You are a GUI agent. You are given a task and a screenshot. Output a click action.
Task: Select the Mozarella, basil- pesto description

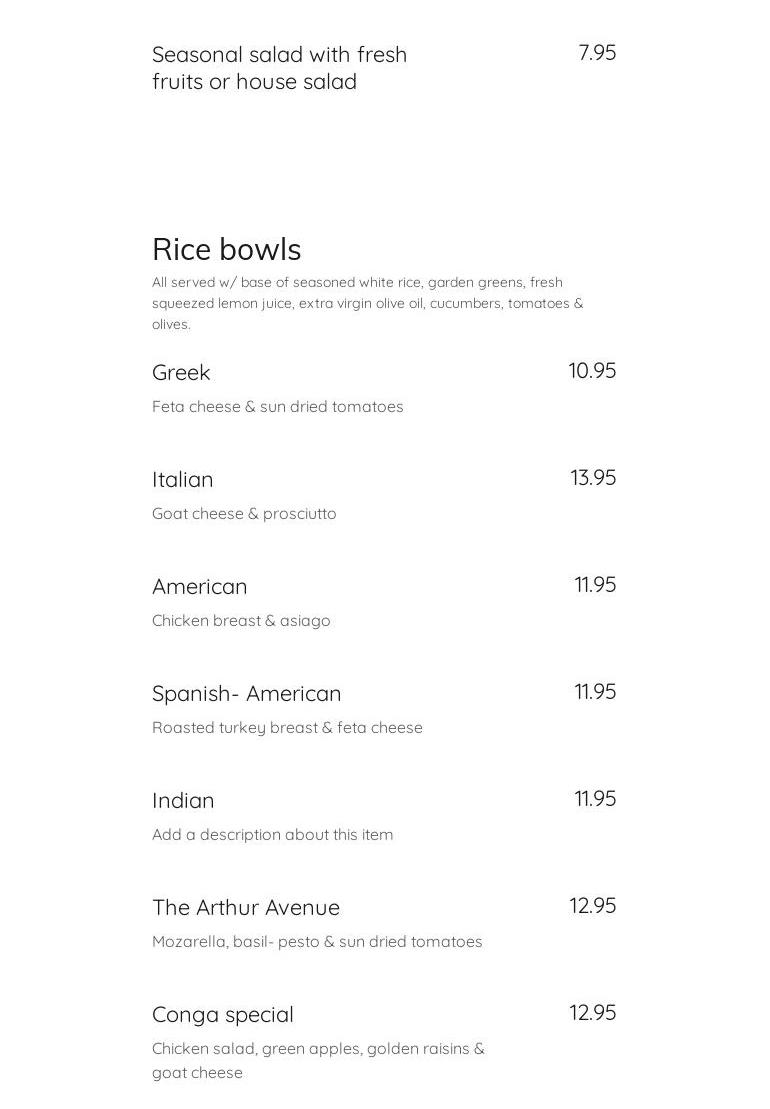[317, 942]
